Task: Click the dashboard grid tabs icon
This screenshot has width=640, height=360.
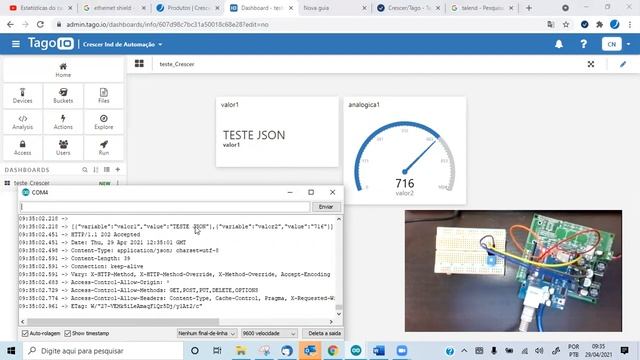Action: [x=139, y=64]
